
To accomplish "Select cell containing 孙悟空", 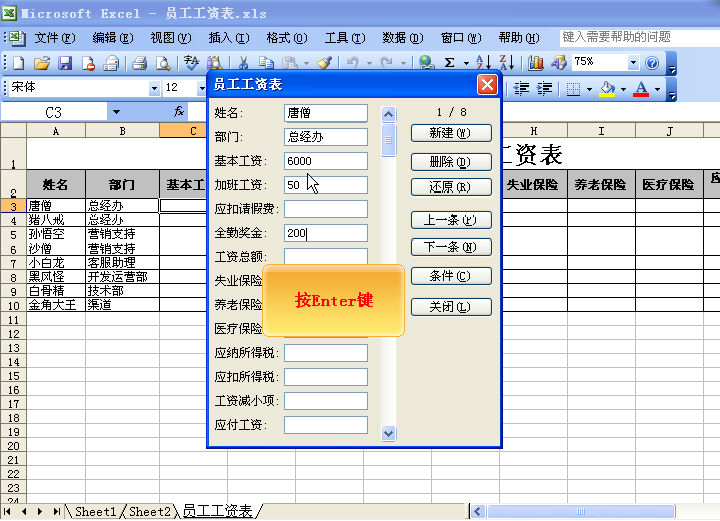I will (56, 234).
